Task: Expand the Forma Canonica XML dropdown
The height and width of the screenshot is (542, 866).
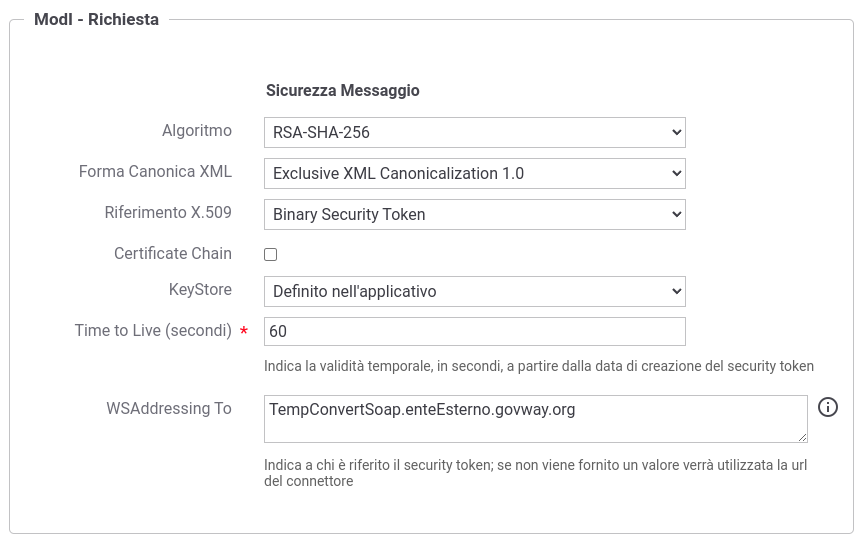Action: [474, 173]
